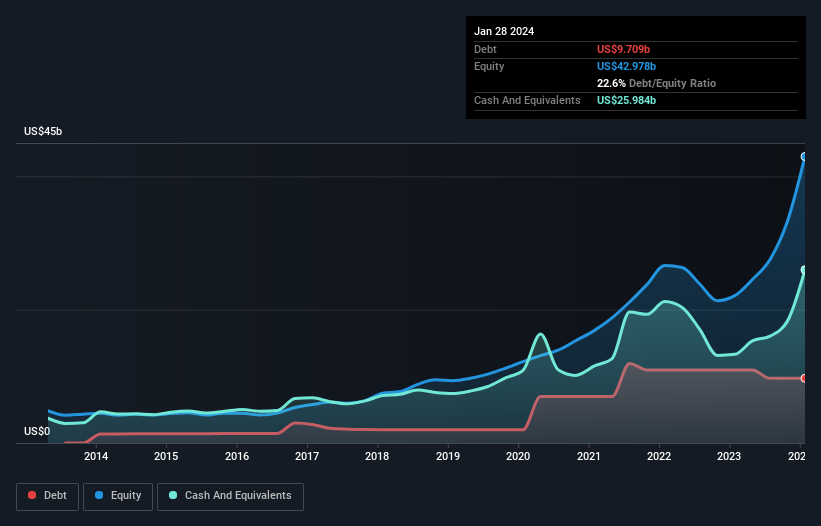Select the 2023 x-axis label

(729, 456)
